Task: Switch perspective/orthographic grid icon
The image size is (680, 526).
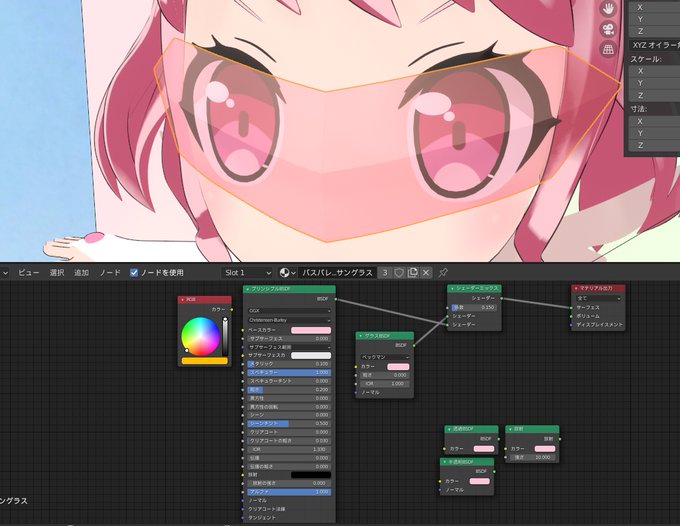Action: click(x=608, y=49)
